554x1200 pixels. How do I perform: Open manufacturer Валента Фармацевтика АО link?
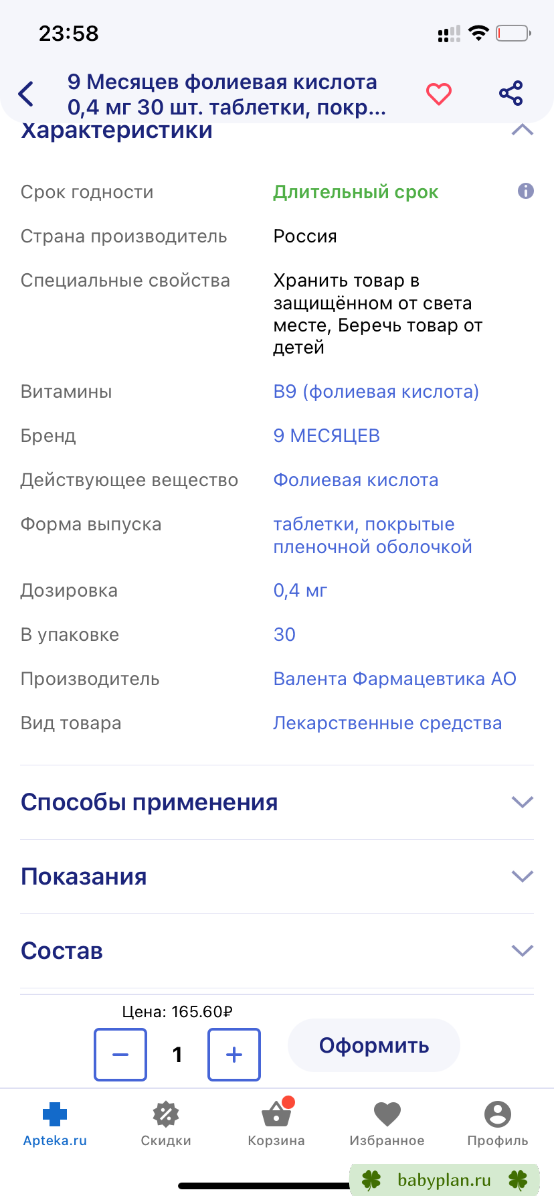[x=395, y=679]
